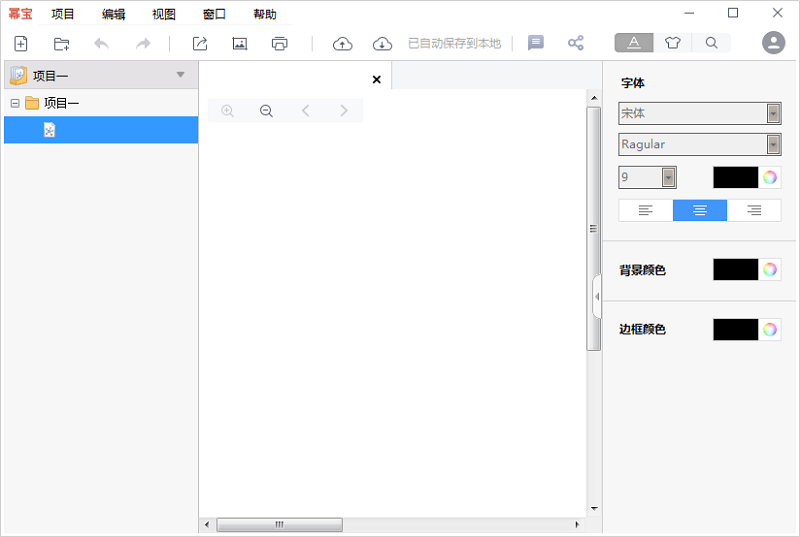The height and width of the screenshot is (537, 800).
Task: Open the 帮助 menu
Action: tap(265, 14)
